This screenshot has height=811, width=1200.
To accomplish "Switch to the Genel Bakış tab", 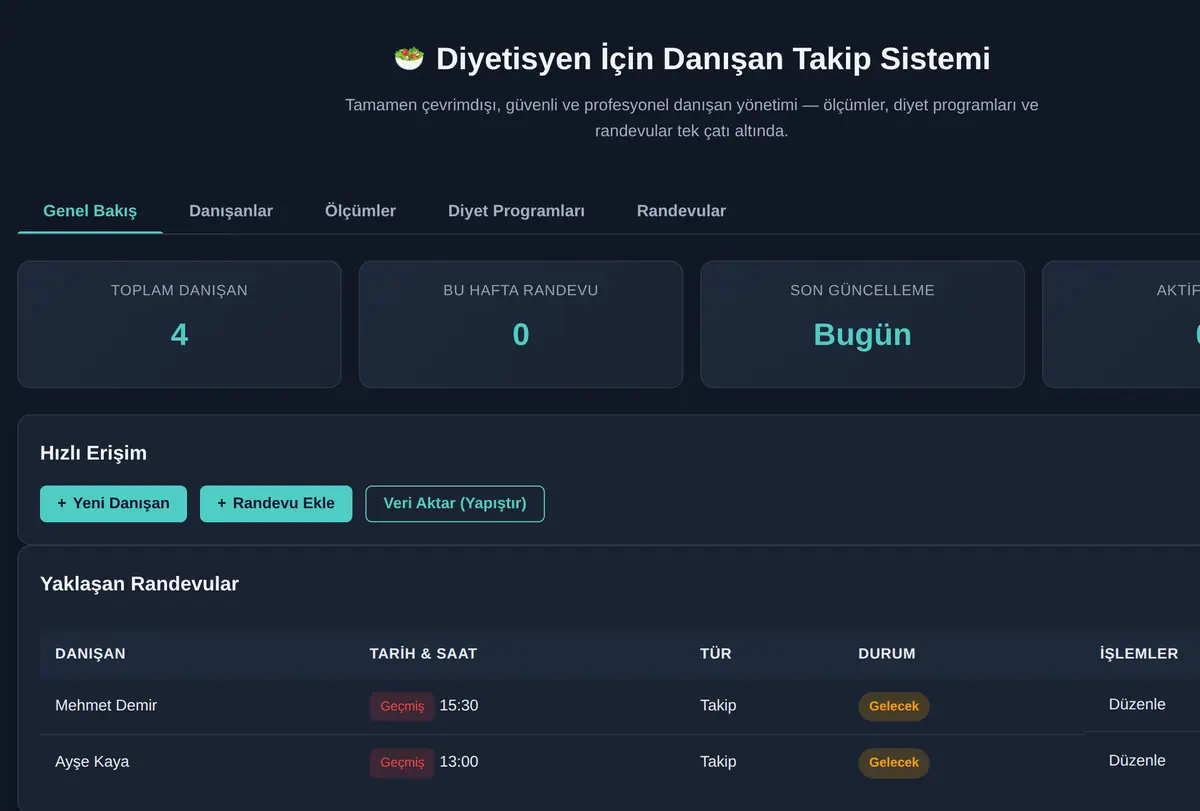I will pos(90,211).
